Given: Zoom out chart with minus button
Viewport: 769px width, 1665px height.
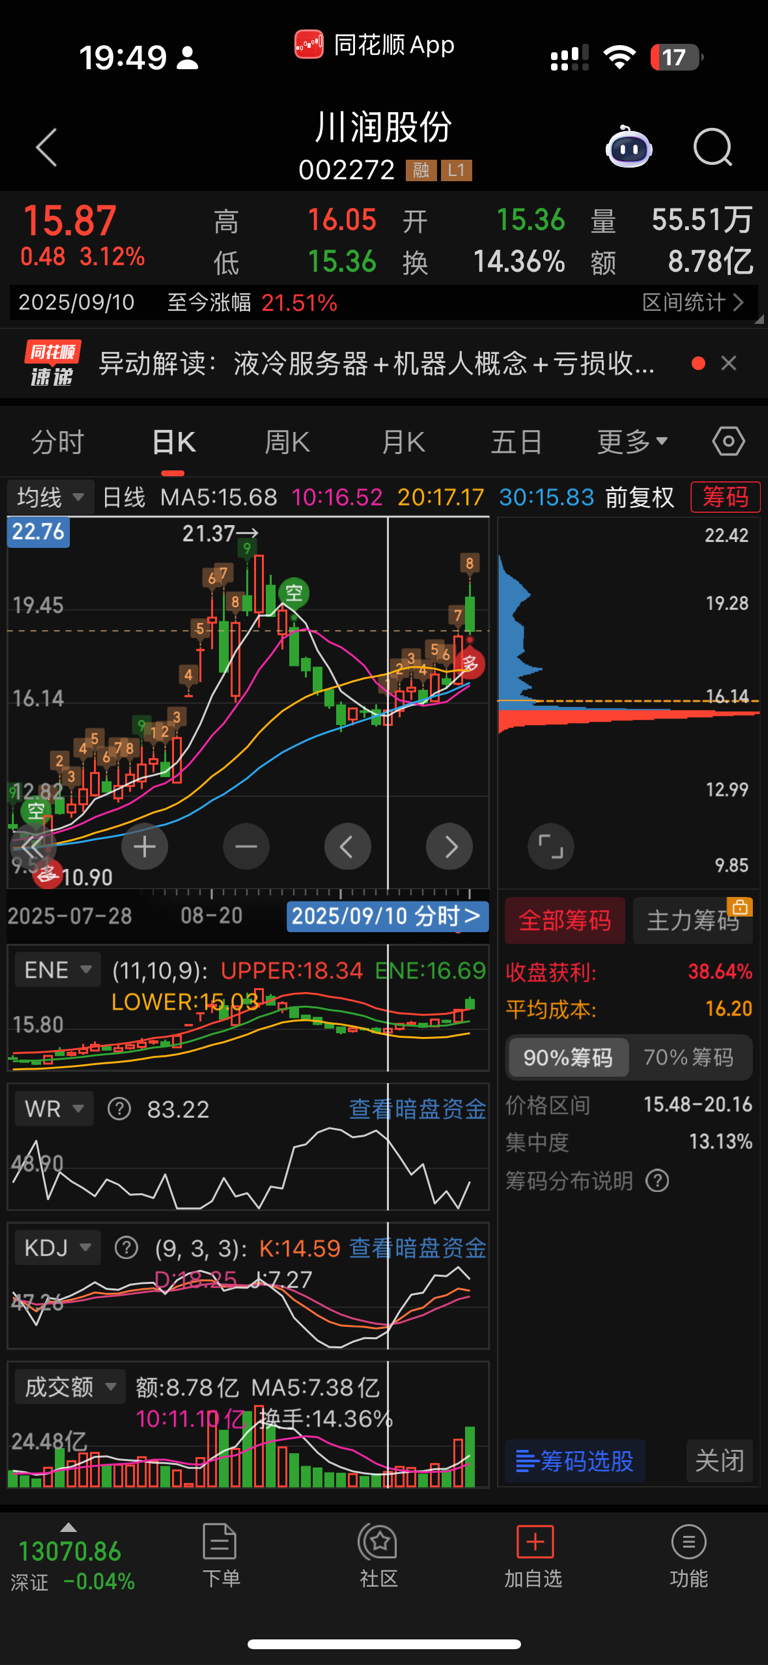Looking at the screenshot, I should point(246,847).
